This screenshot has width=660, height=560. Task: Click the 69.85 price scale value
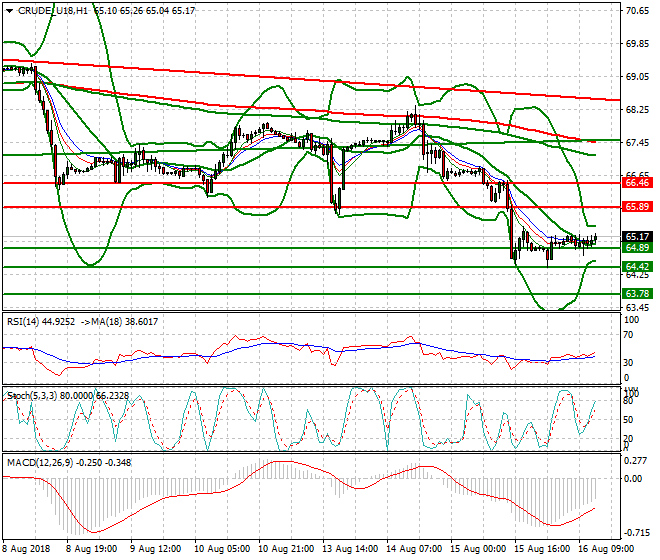click(637, 44)
